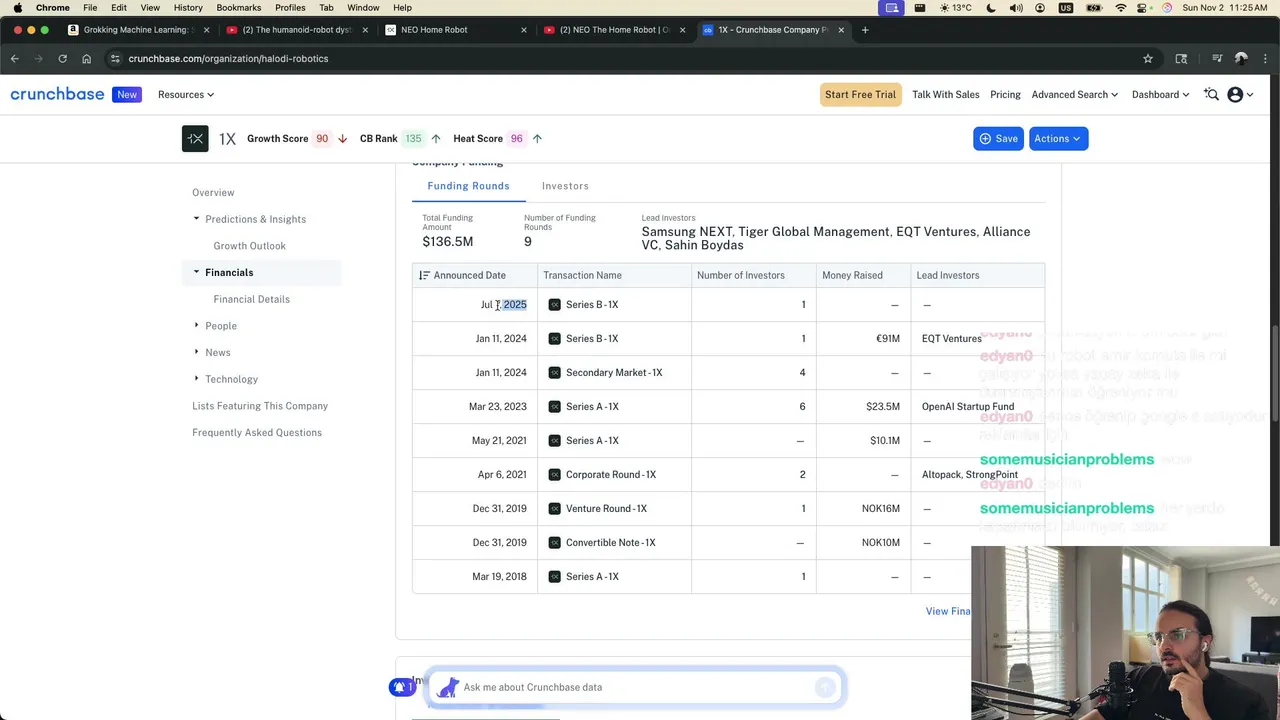This screenshot has height=720, width=1280.
Task: Open the Mar 19, 2018 Series A - 1X link
Action: [x=592, y=577]
